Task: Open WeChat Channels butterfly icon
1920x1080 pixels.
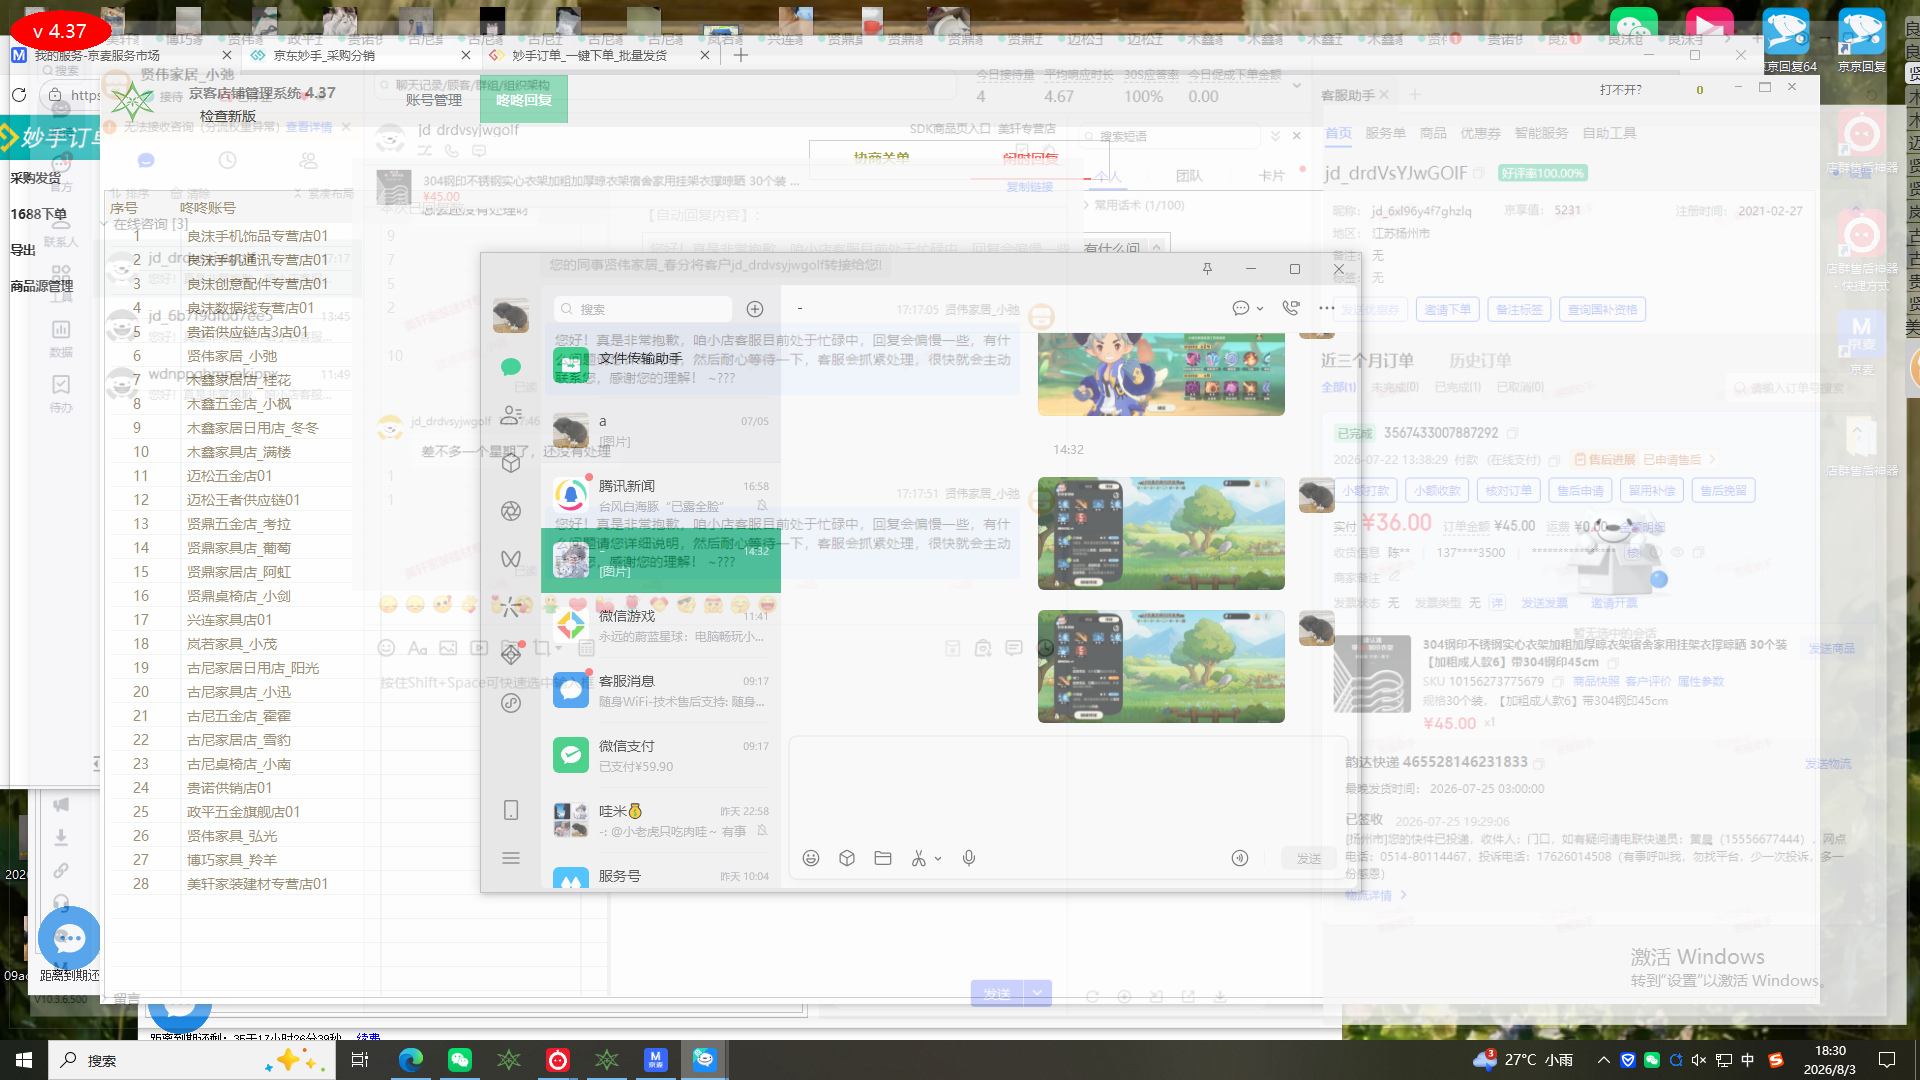Action: 511,559
